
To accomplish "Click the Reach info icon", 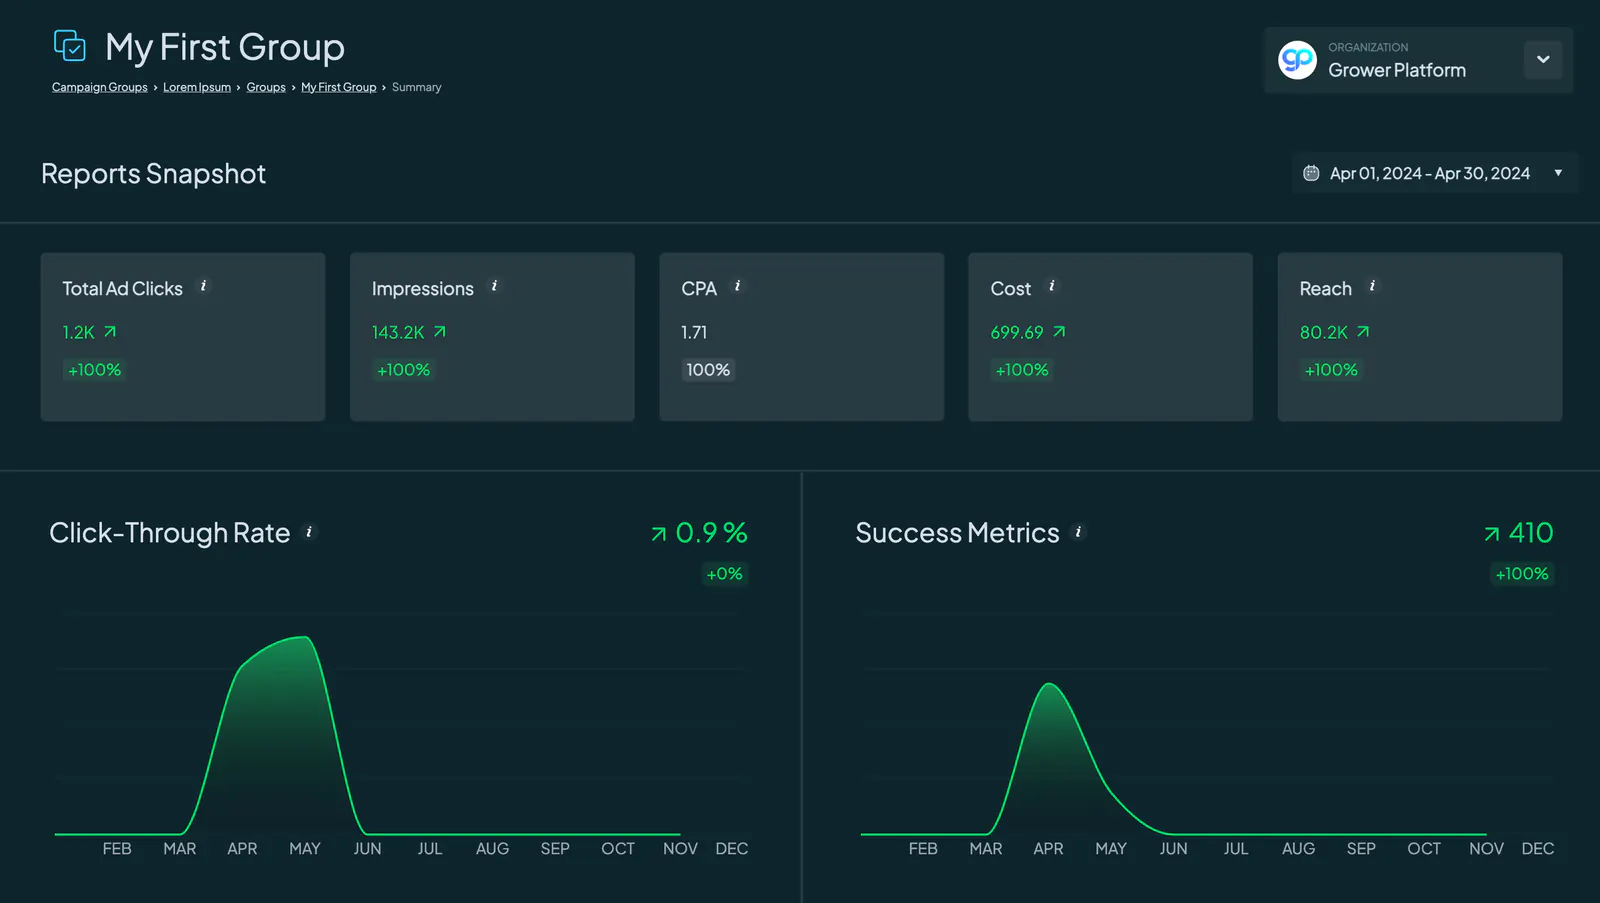I will coord(1372,286).
